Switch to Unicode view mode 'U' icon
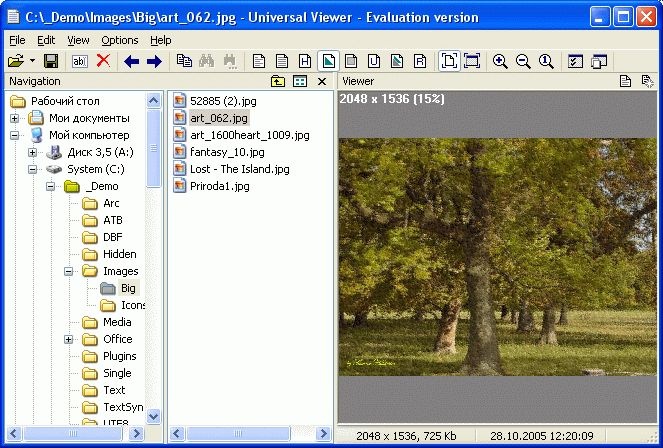The width and height of the screenshot is (663, 448). coord(374,61)
